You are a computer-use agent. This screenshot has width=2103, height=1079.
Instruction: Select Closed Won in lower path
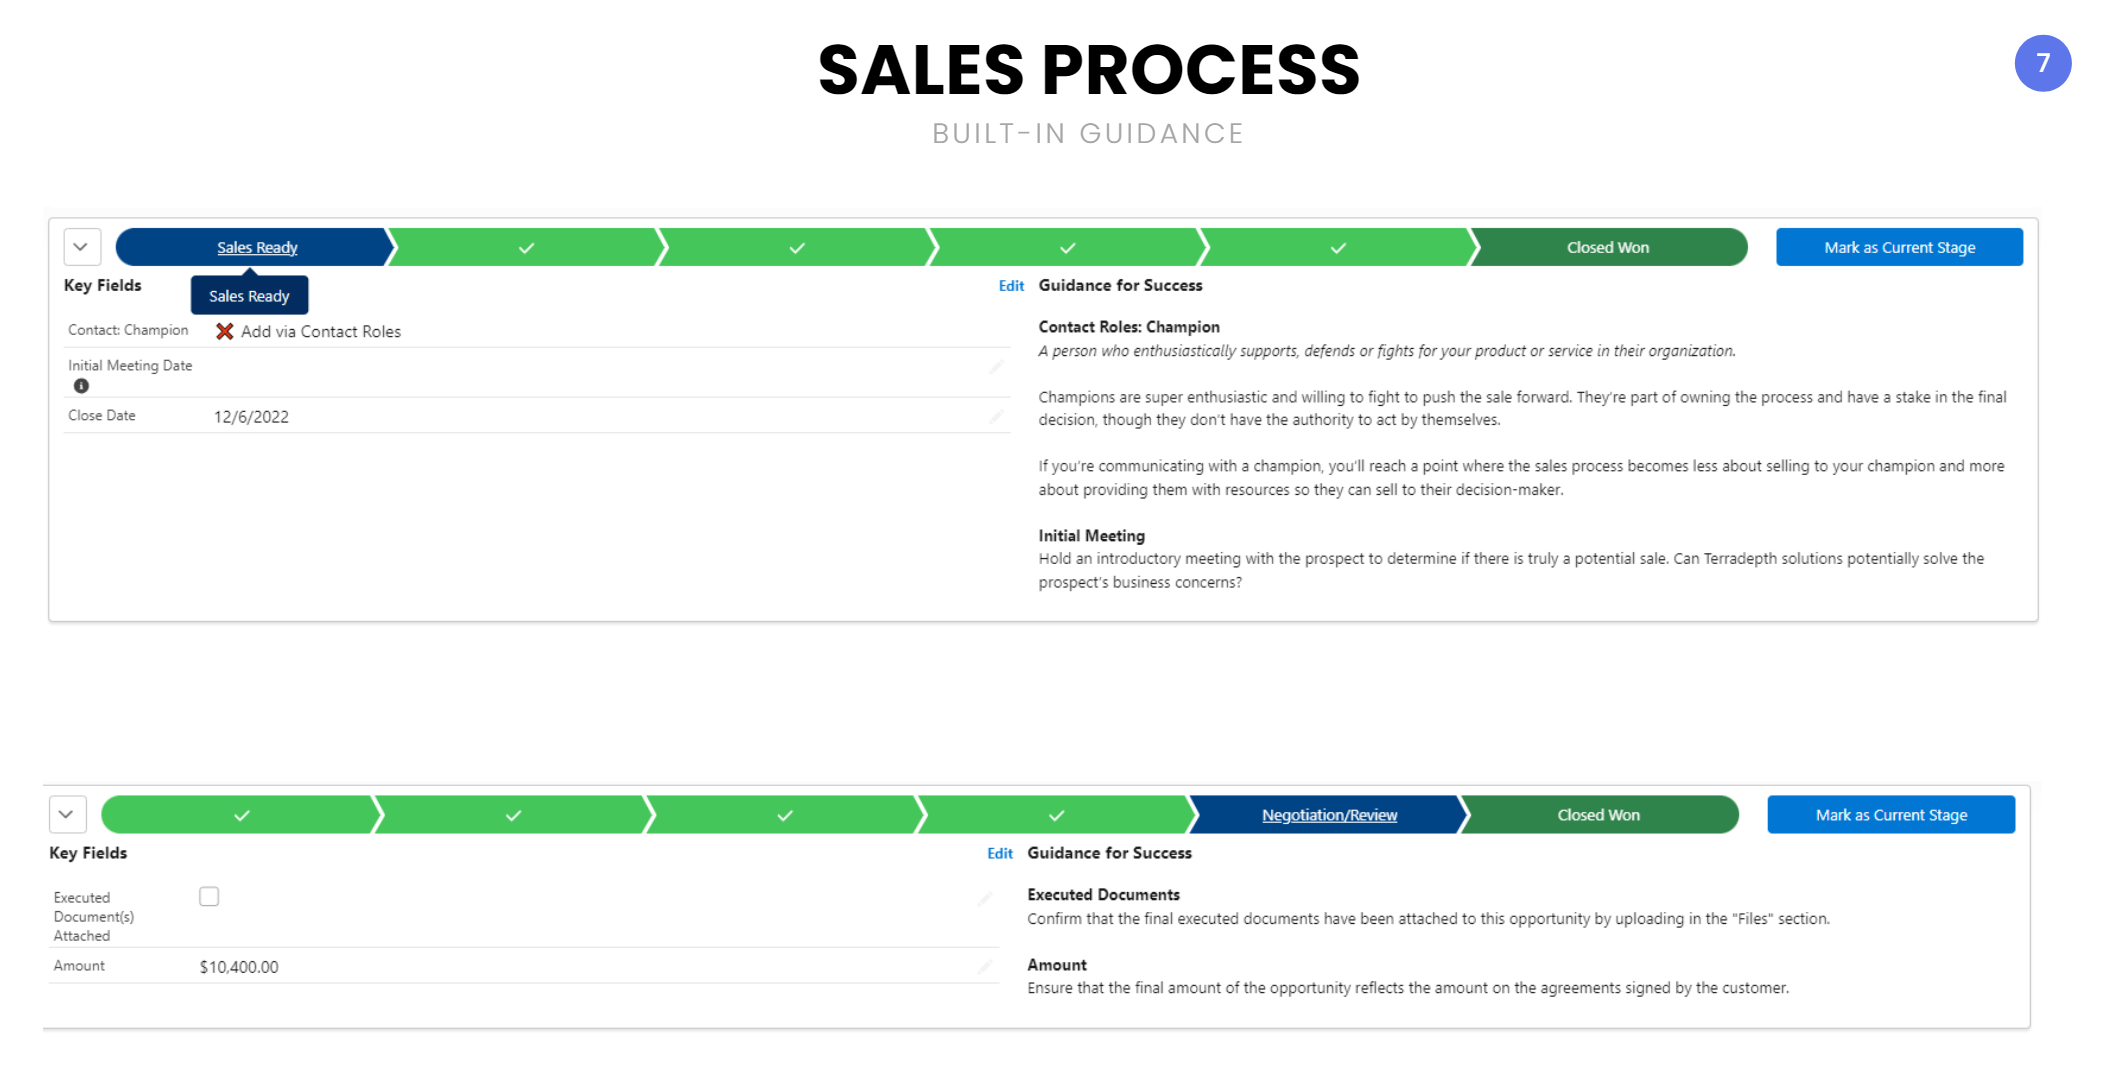[x=1598, y=815]
